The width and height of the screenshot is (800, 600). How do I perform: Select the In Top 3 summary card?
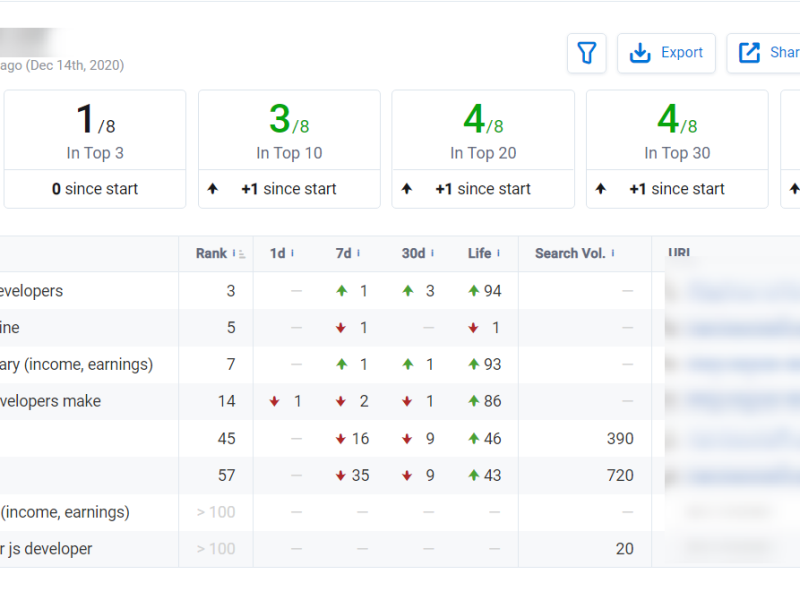[x=95, y=130]
